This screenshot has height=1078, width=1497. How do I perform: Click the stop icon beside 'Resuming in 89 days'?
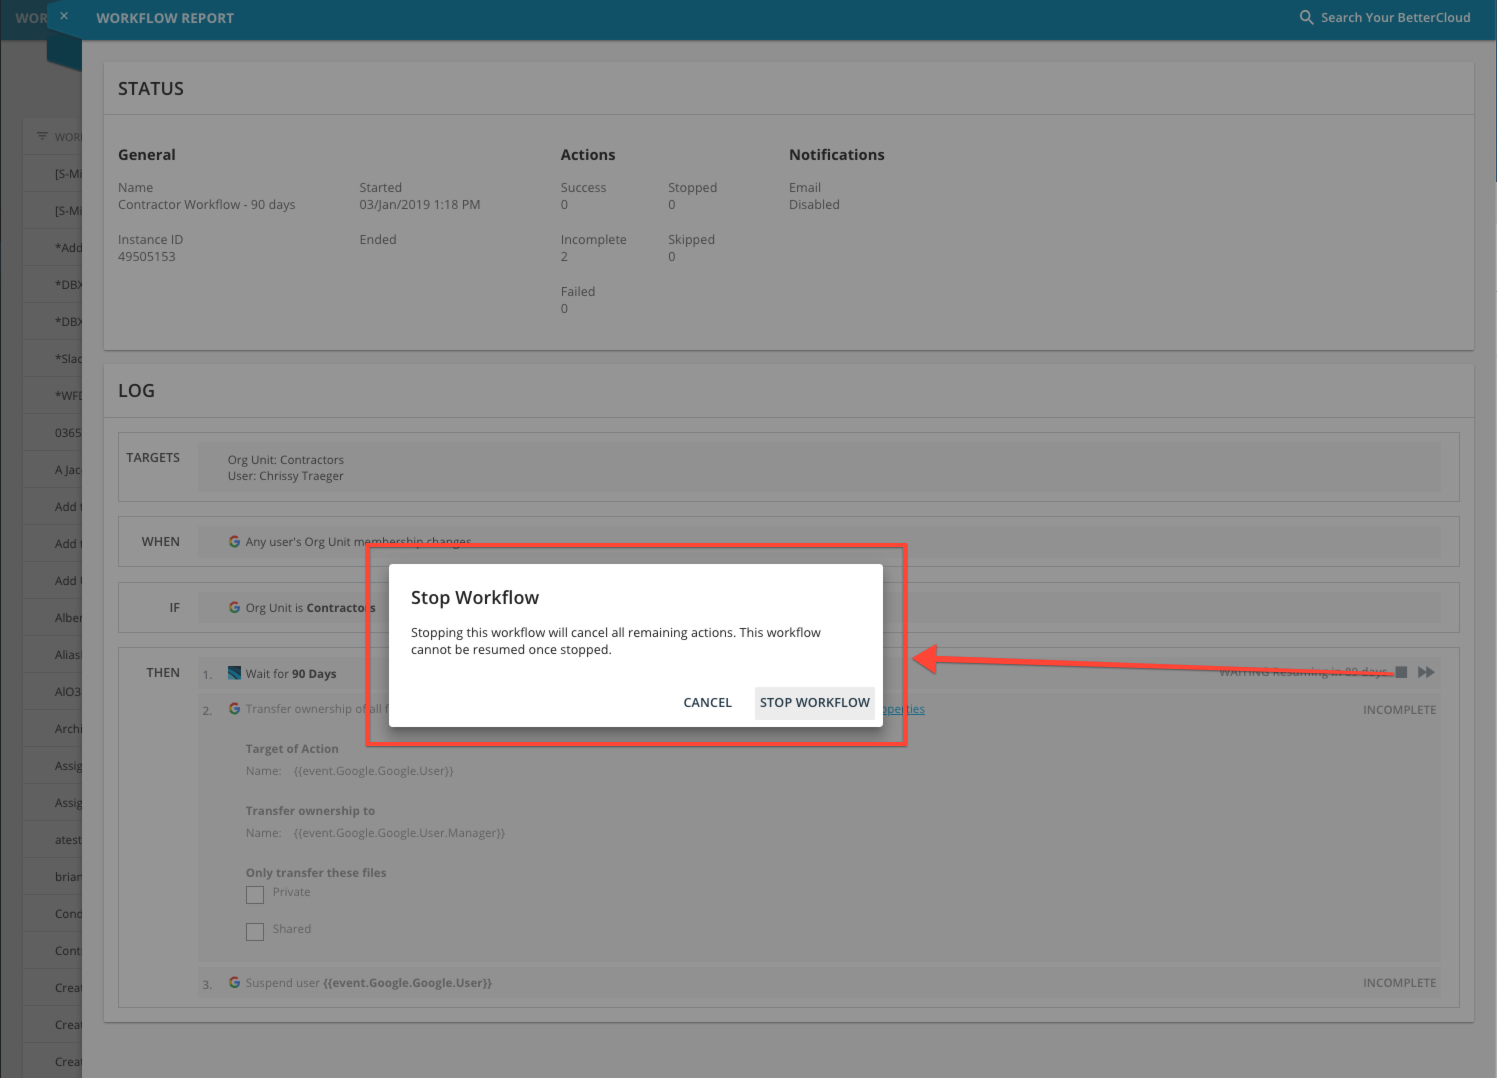coord(1402,672)
